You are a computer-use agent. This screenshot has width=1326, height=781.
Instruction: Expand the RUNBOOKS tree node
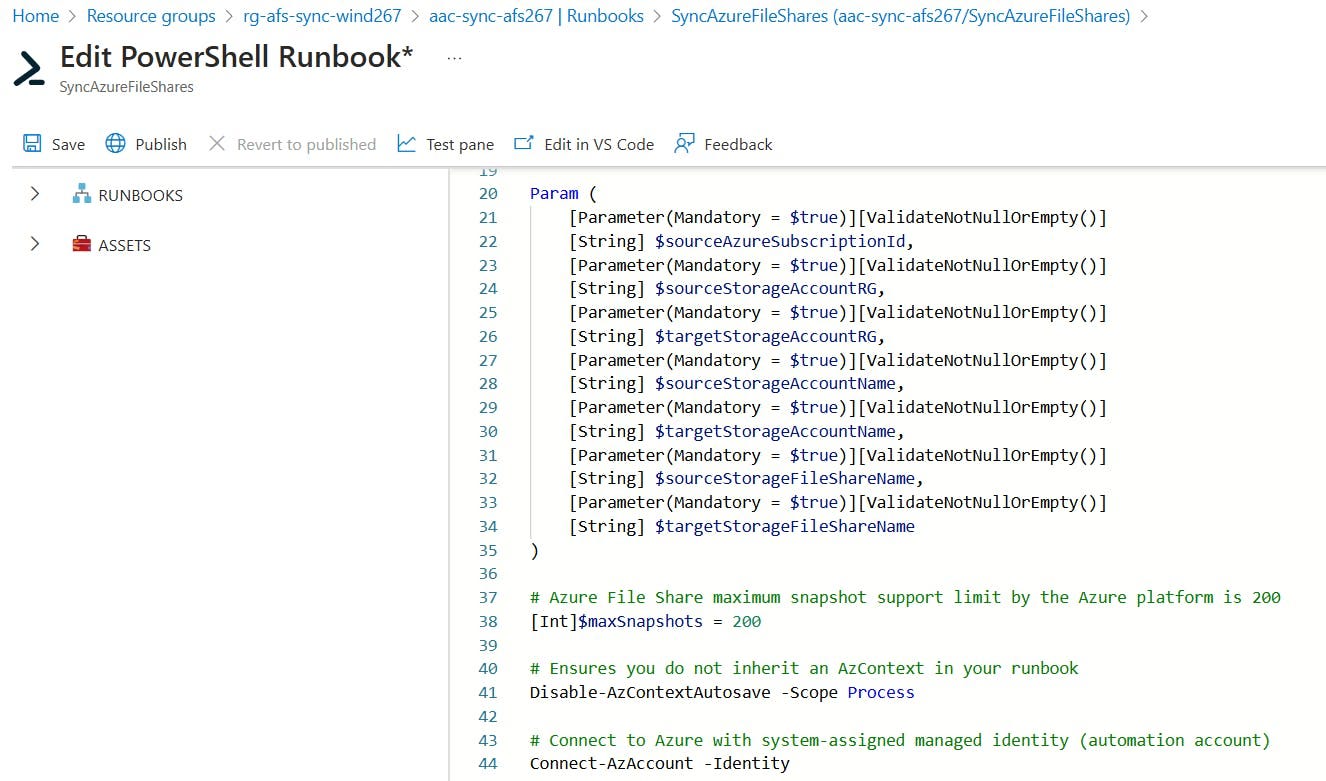coord(35,193)
